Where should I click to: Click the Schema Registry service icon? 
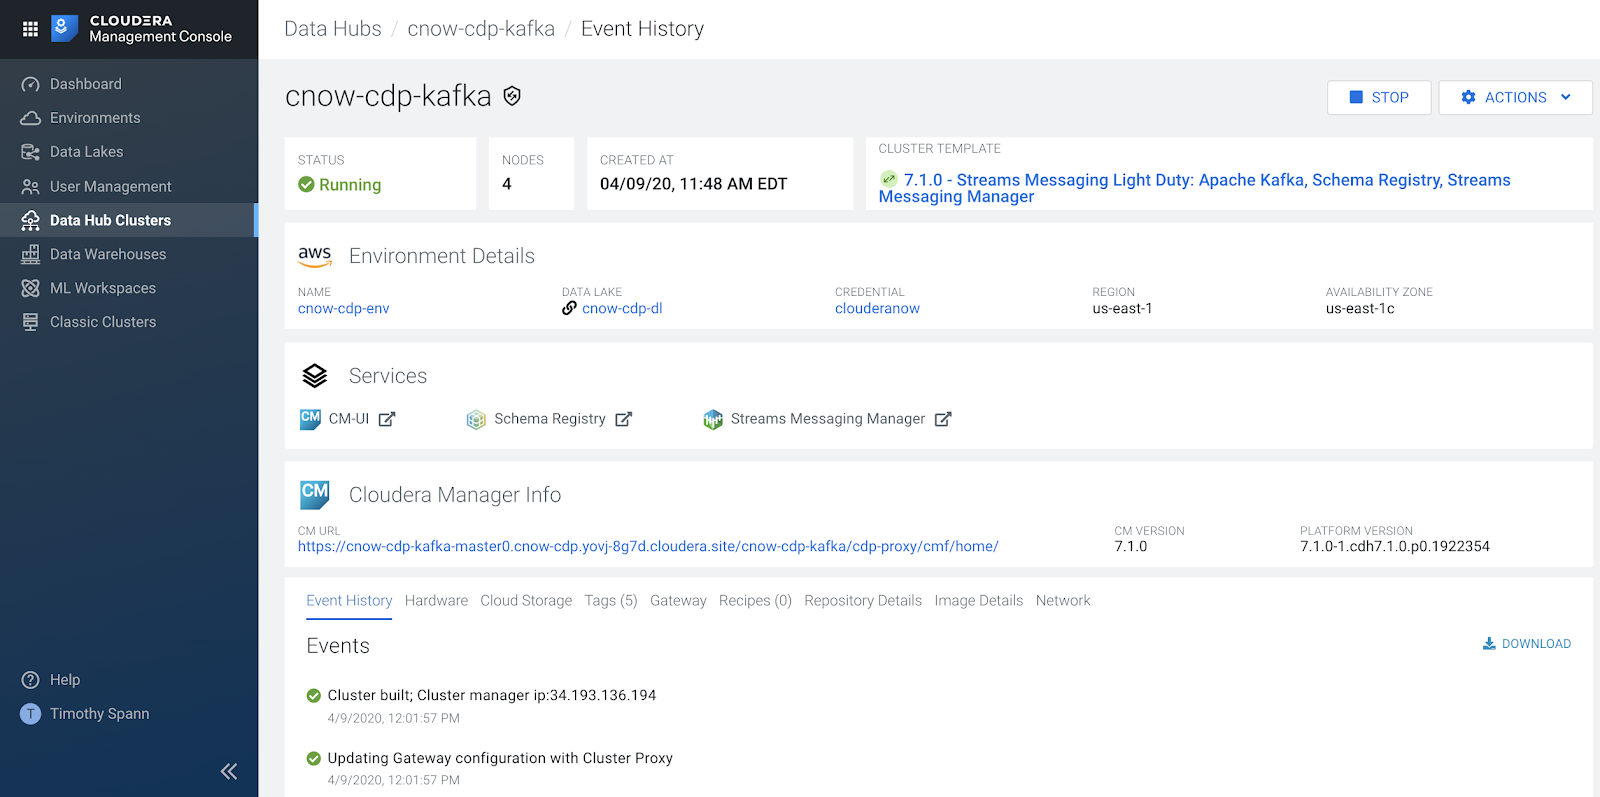point(476,420)
